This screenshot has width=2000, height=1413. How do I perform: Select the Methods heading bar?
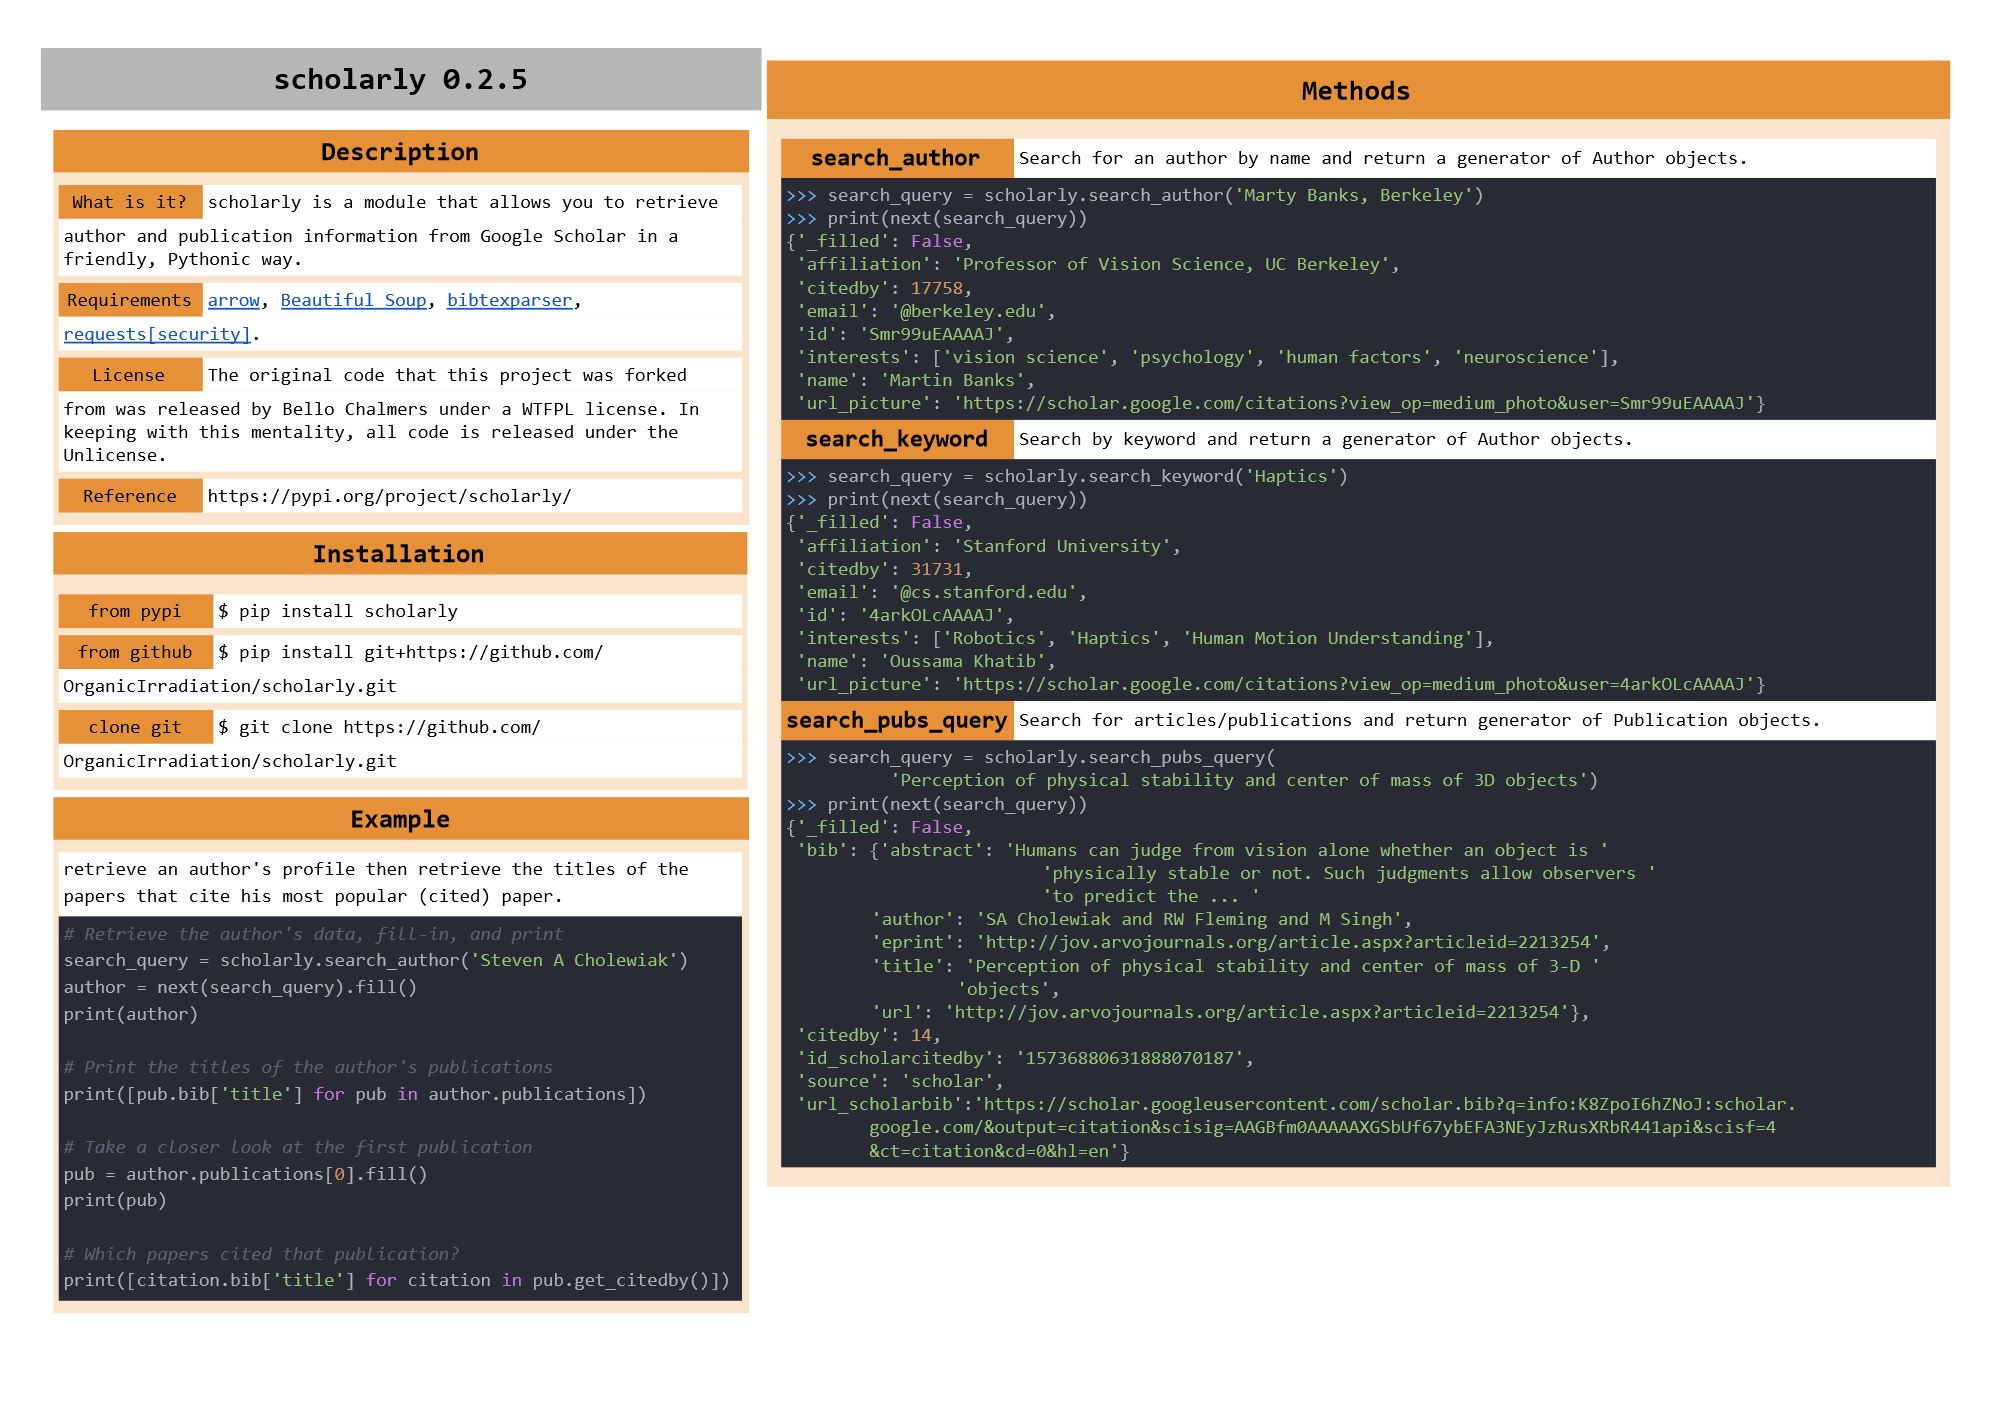point(1356,91)
